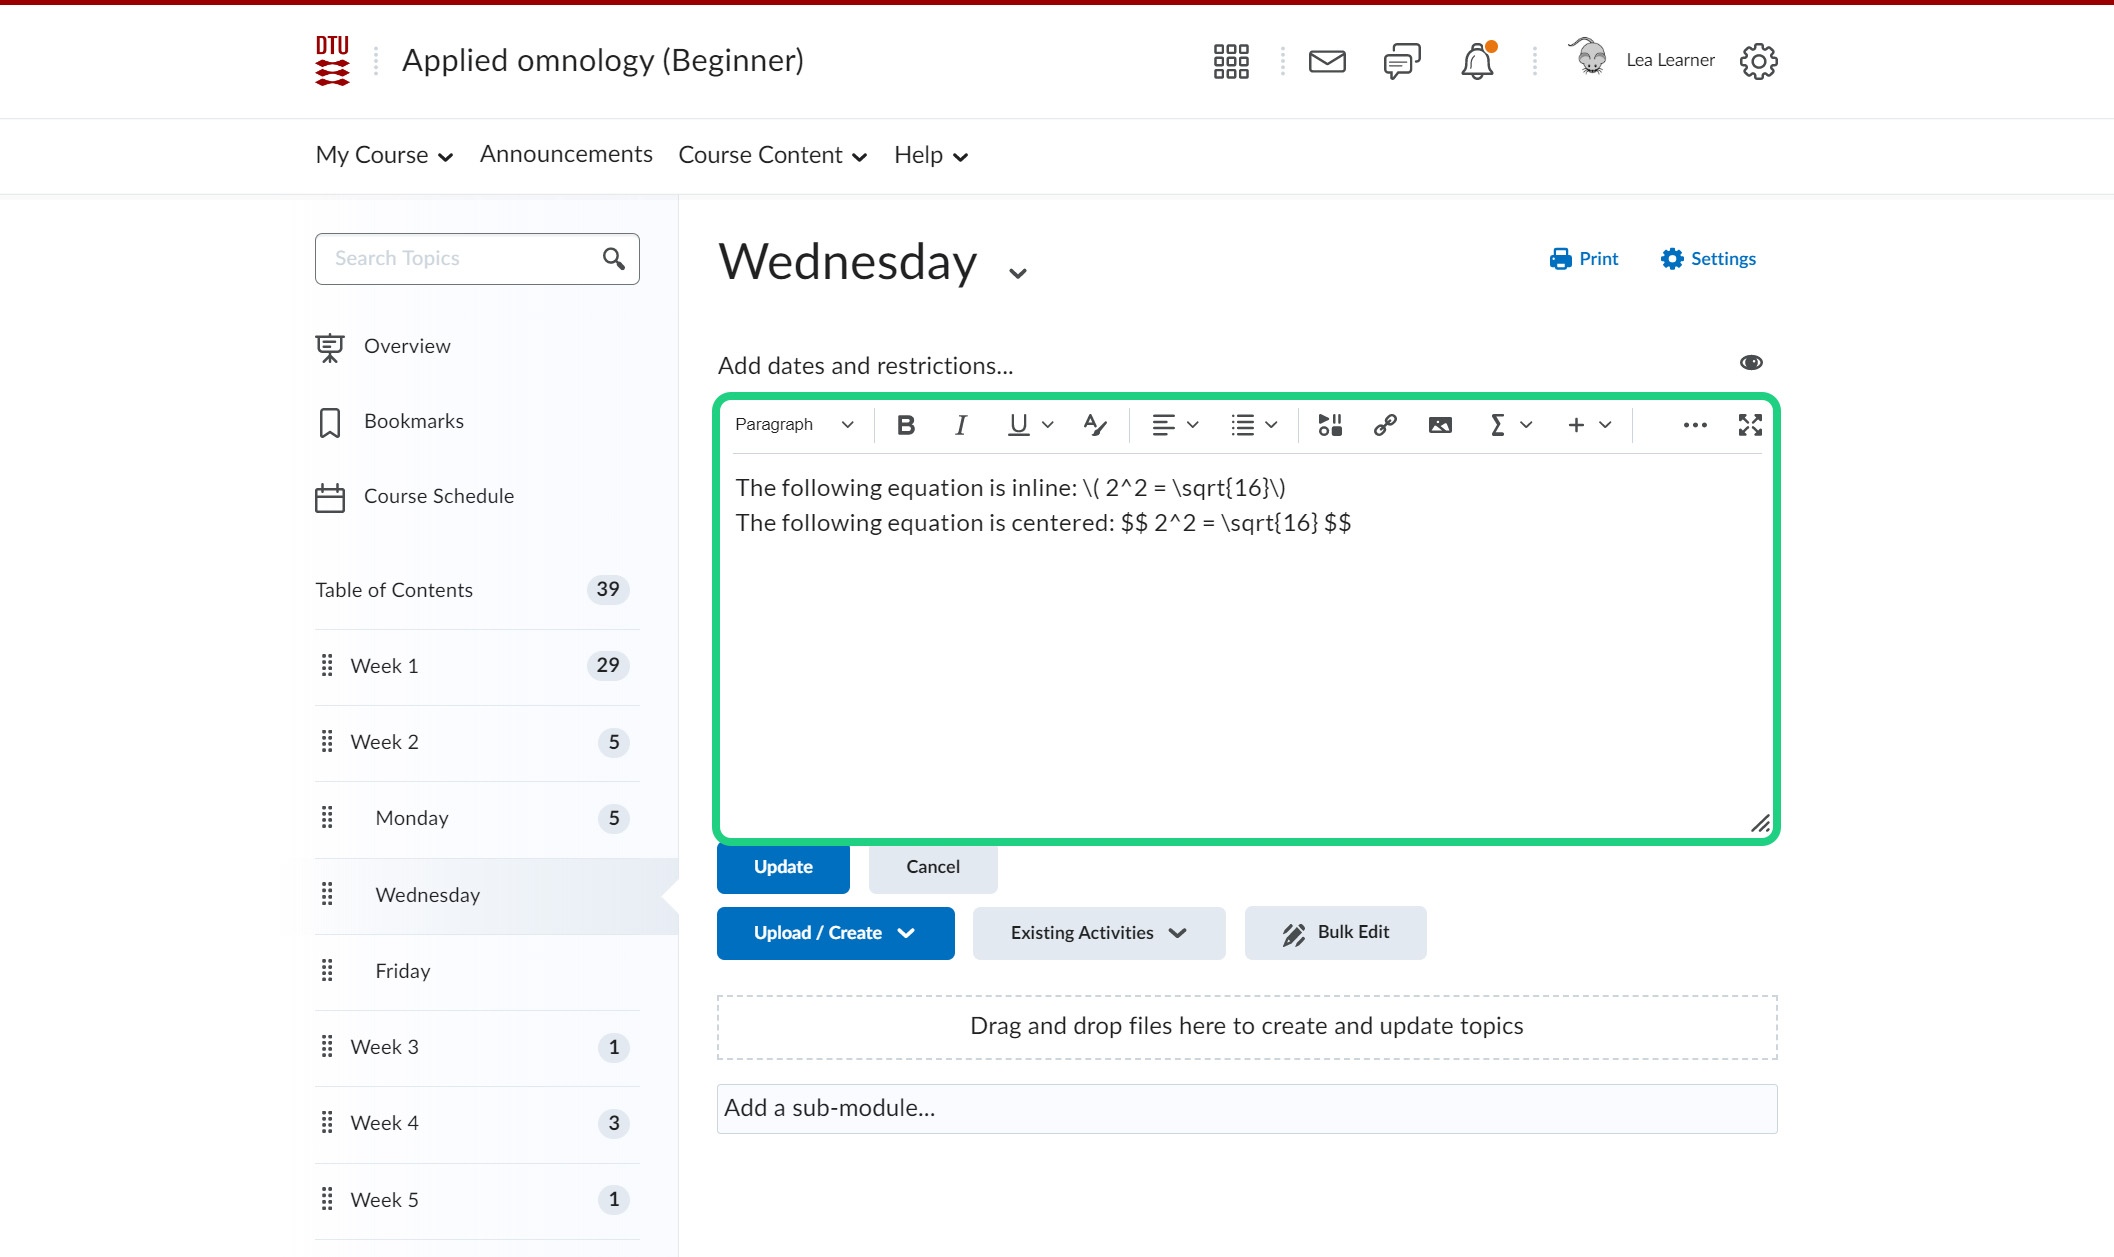
Task: Click the Search Topics input field
Action: pyautogui.click(x=460, y=259)
